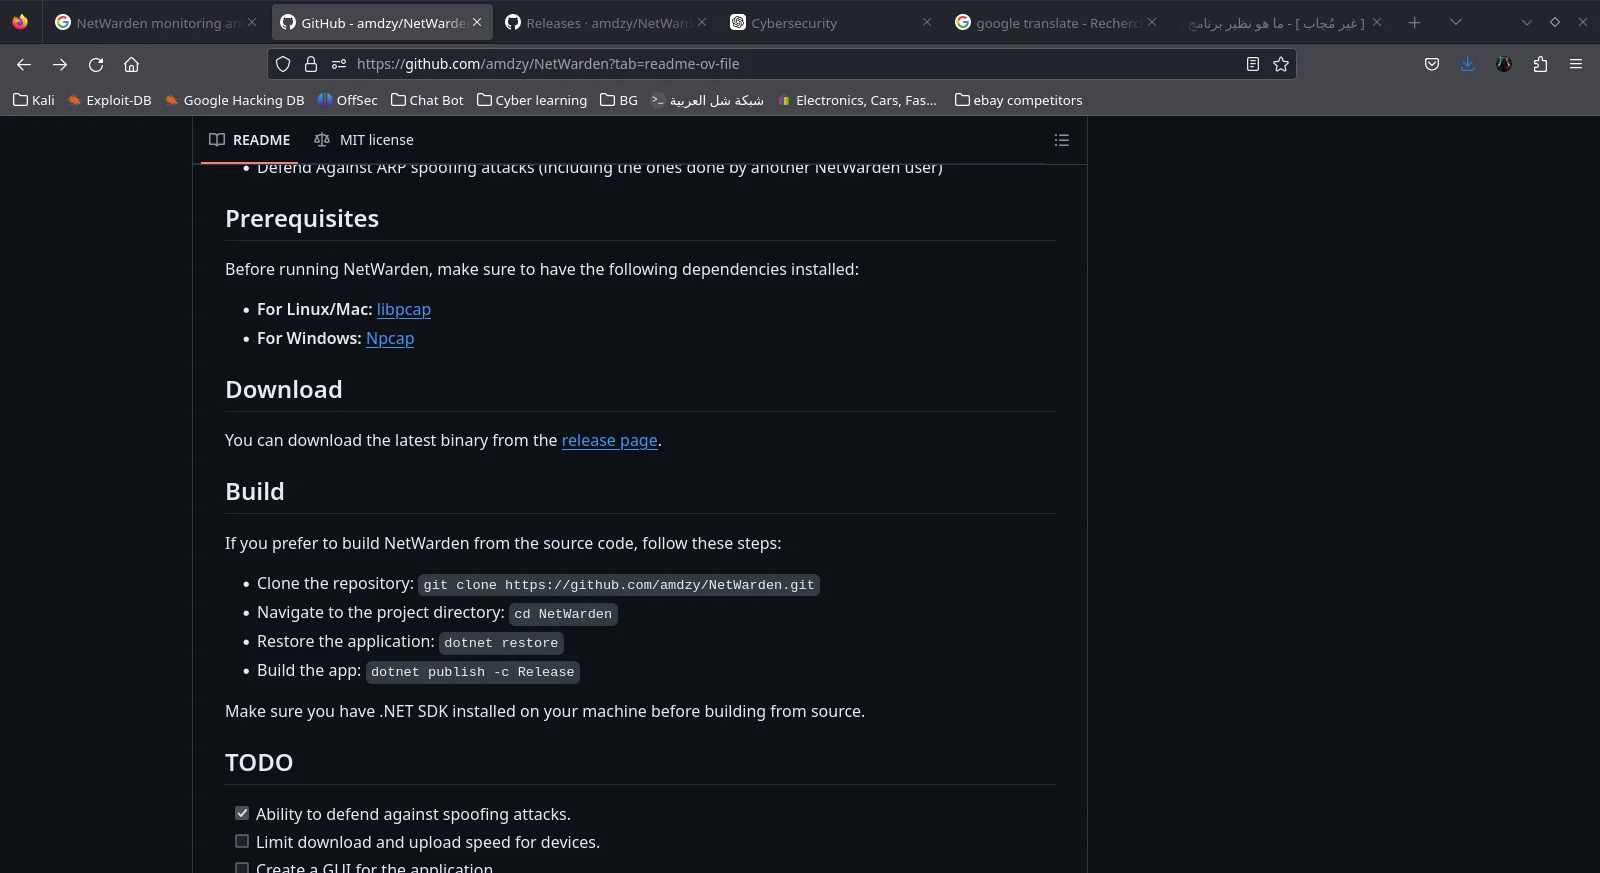Open the Kali bookmarks folder

(34, 100)
